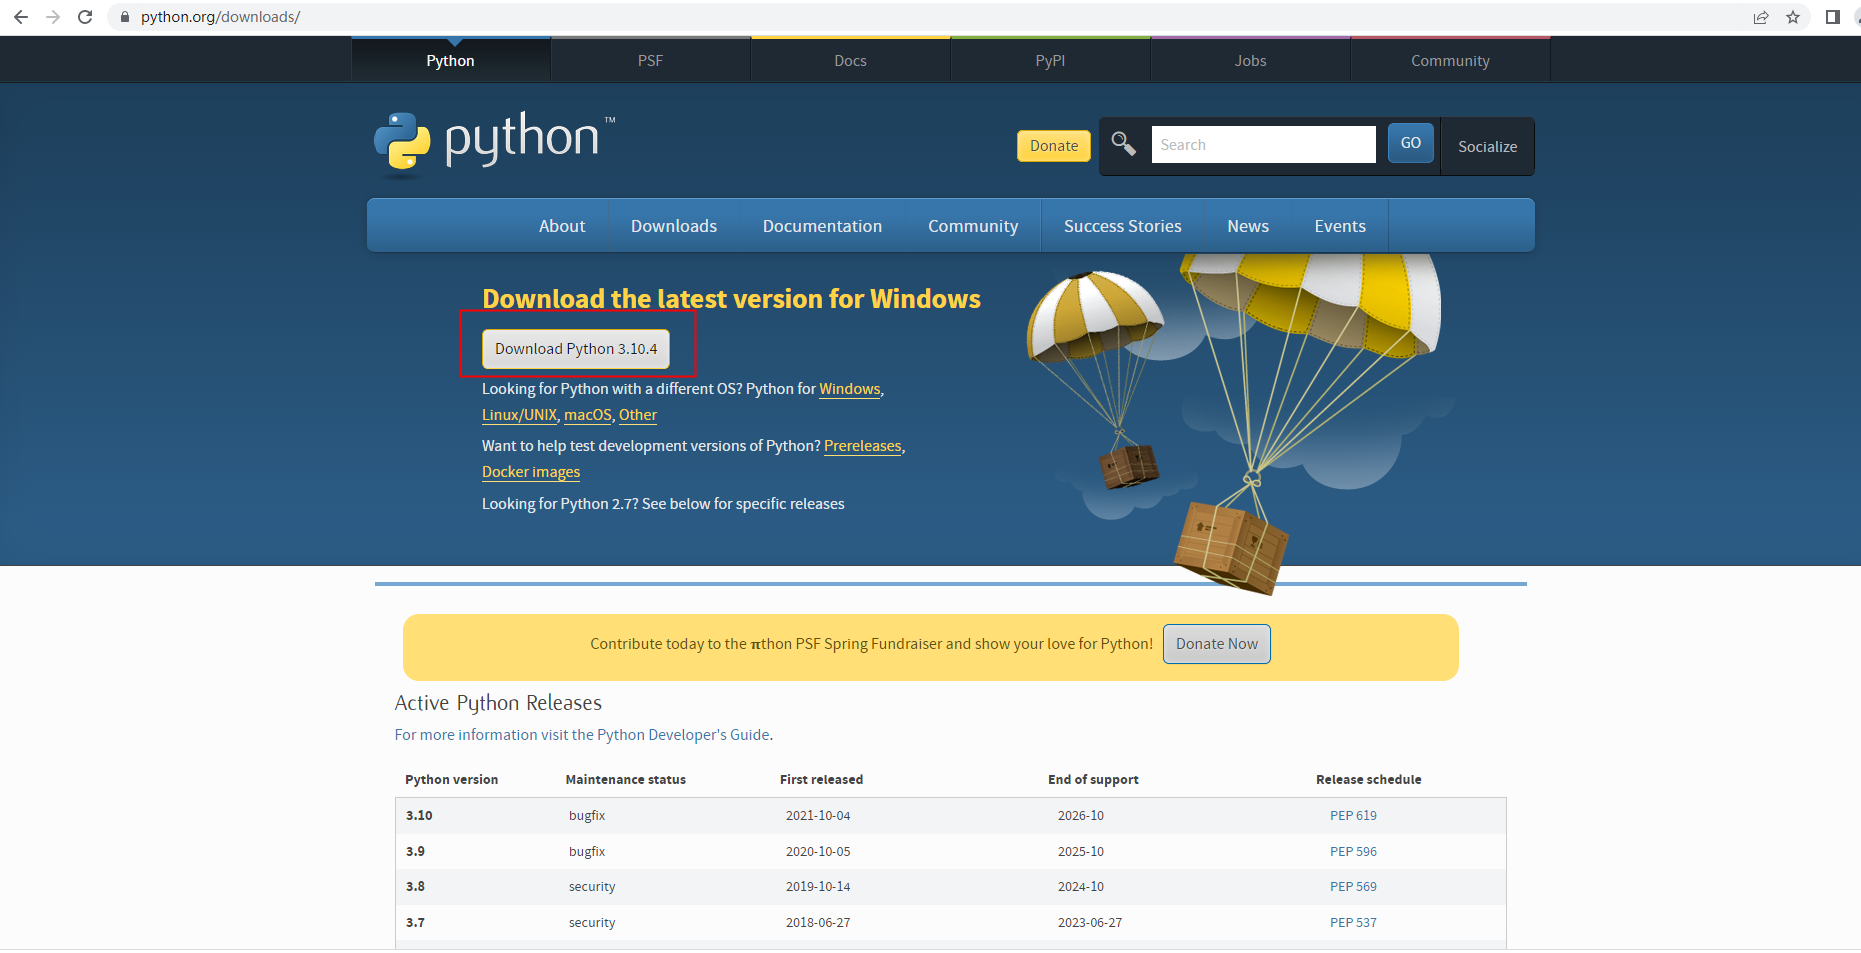Click the yellow Donate button

click(1053, 145)
